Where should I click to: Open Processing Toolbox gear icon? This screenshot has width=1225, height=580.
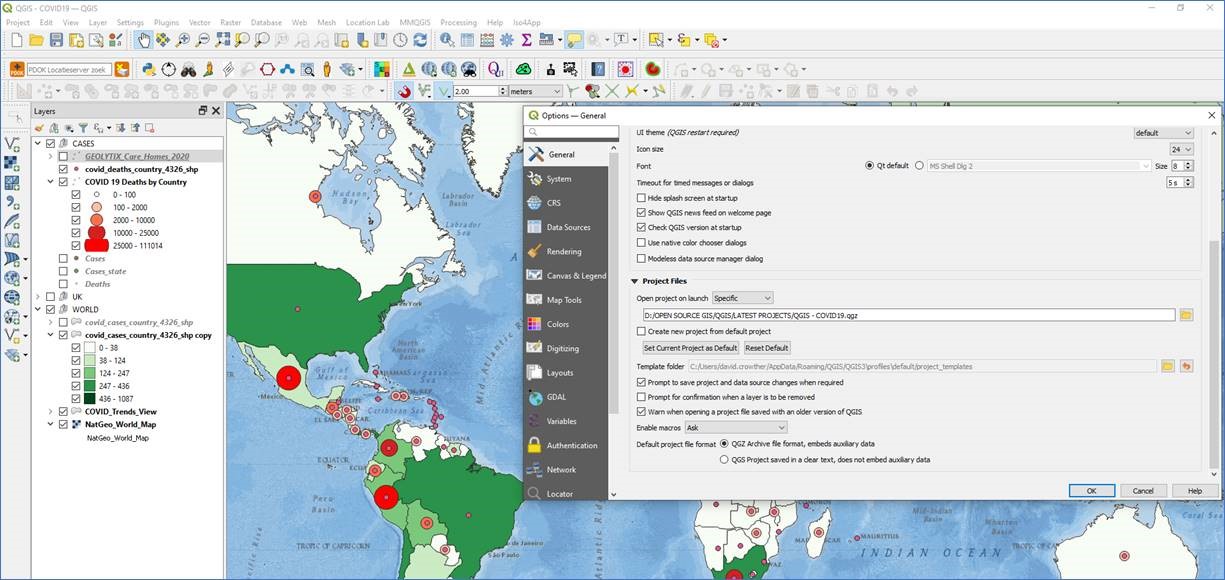pyautogui.click(x=507, y=40)
